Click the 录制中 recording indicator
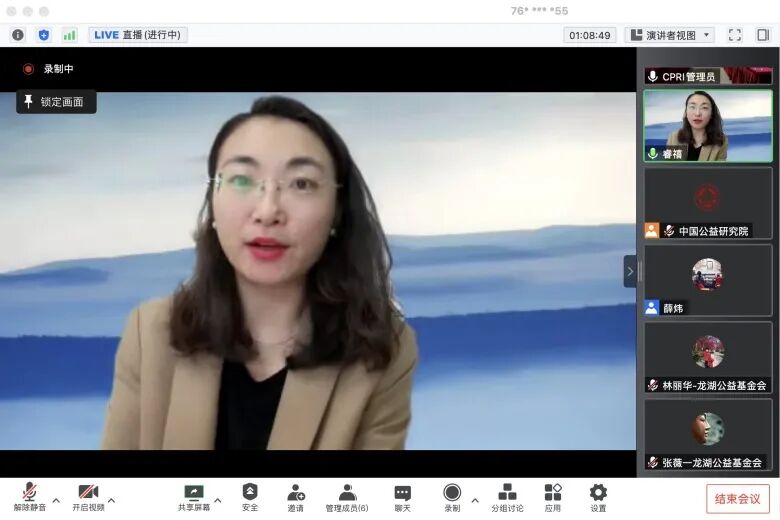Screen dimensions: 780x520 pos(48,69)
